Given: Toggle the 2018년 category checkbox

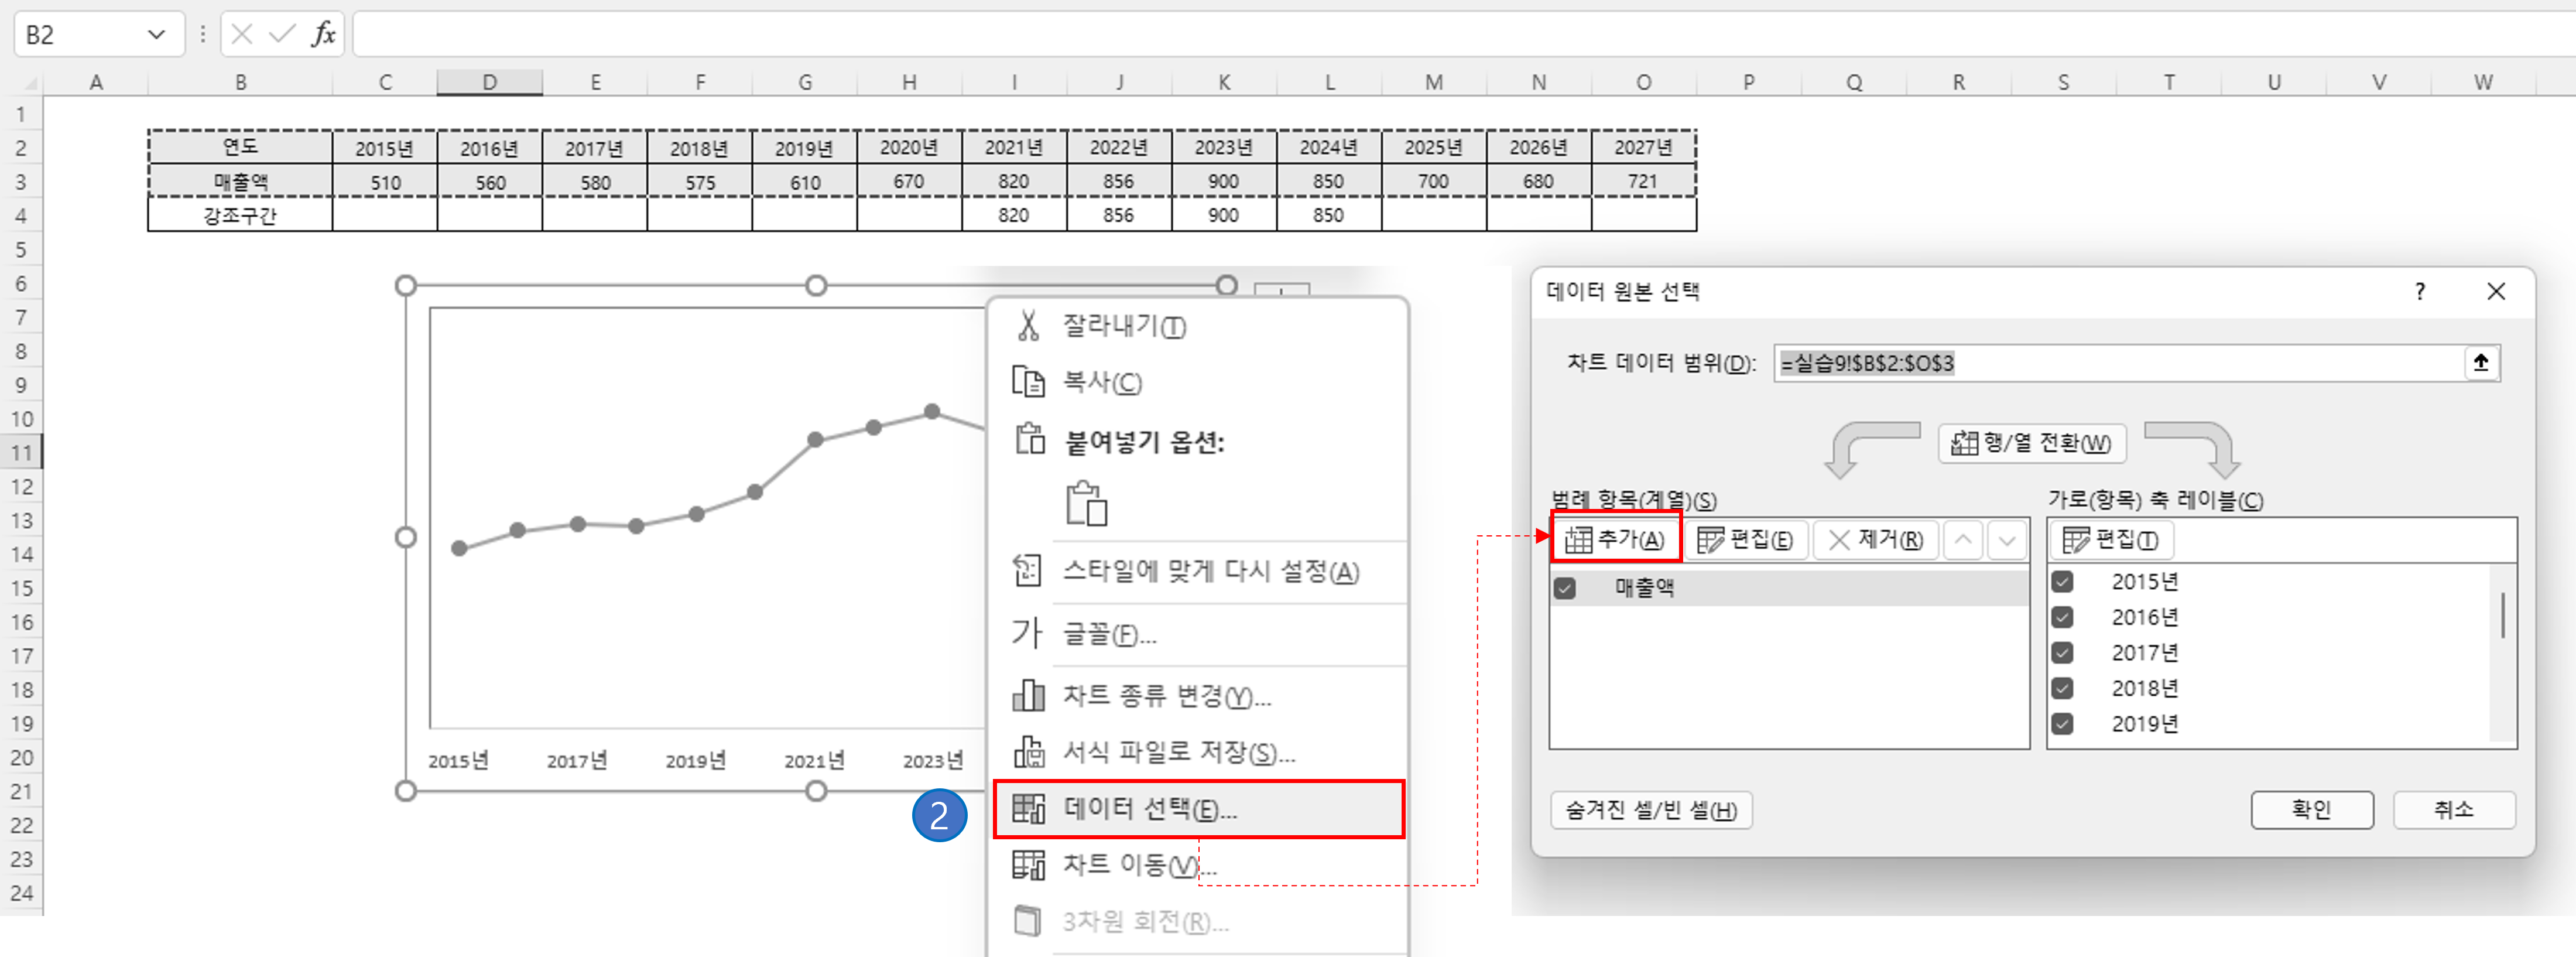Looking at the screenshot, I should (x=2062, y=688).
